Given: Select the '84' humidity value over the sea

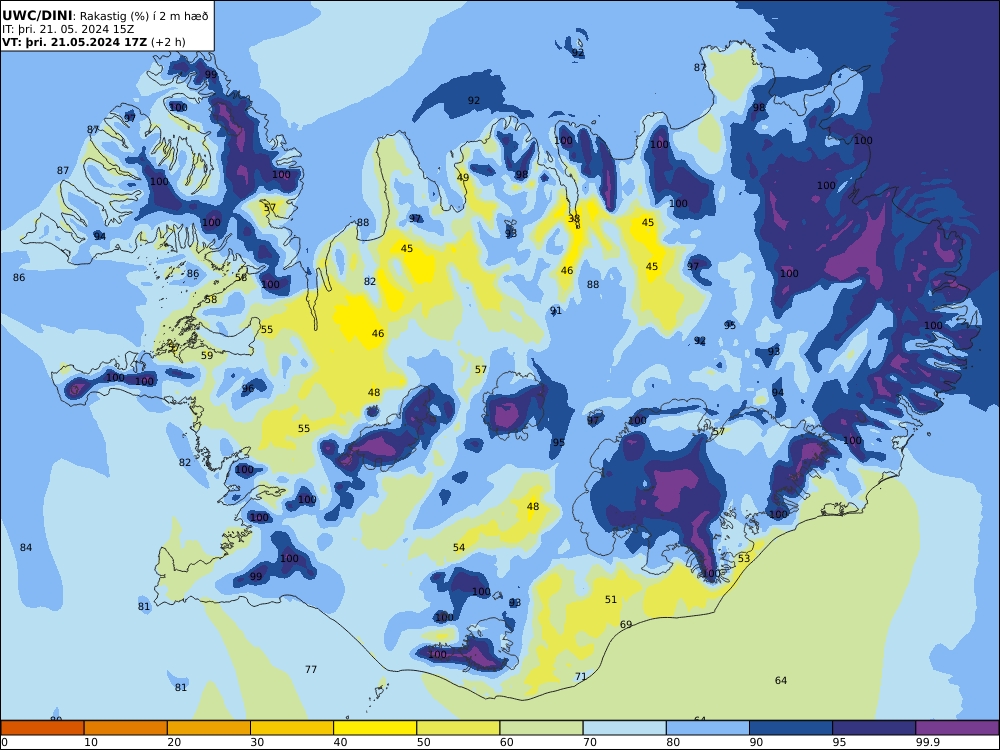Looking at the screenshot, I should (26, 547).
